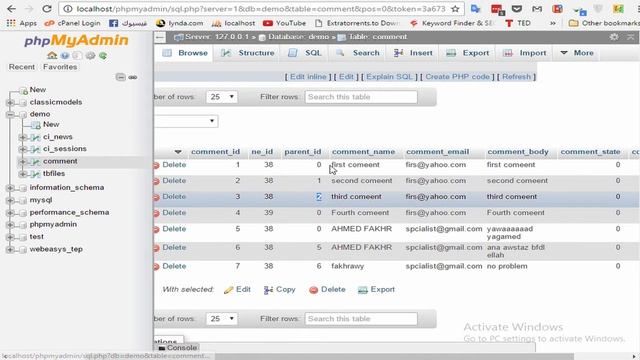This screenshot has width=640, height=360.
Task: Click the horizontal scrollbar at bottom
Action: 394,356
